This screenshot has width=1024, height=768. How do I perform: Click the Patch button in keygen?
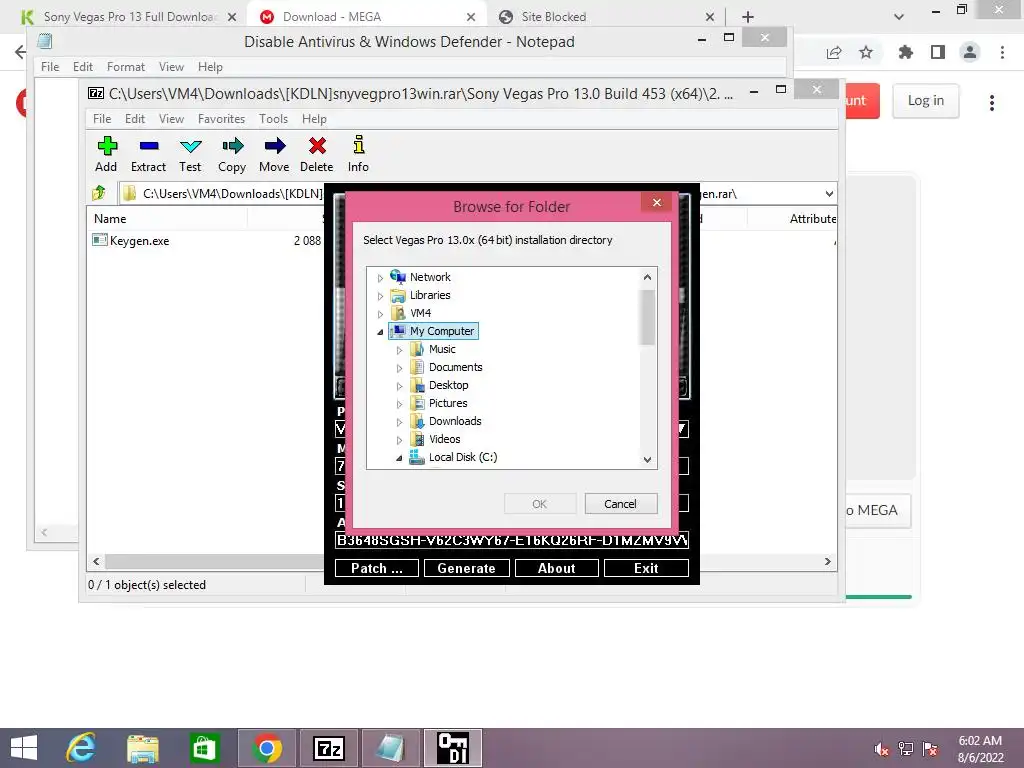377,568
